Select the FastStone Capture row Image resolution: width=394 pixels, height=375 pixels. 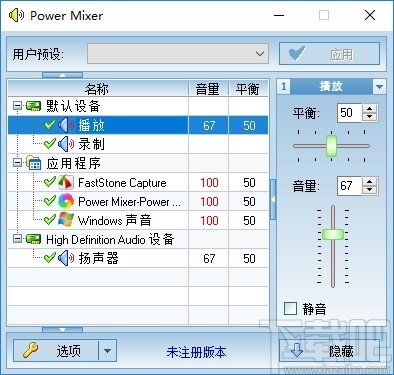point(138,182)
